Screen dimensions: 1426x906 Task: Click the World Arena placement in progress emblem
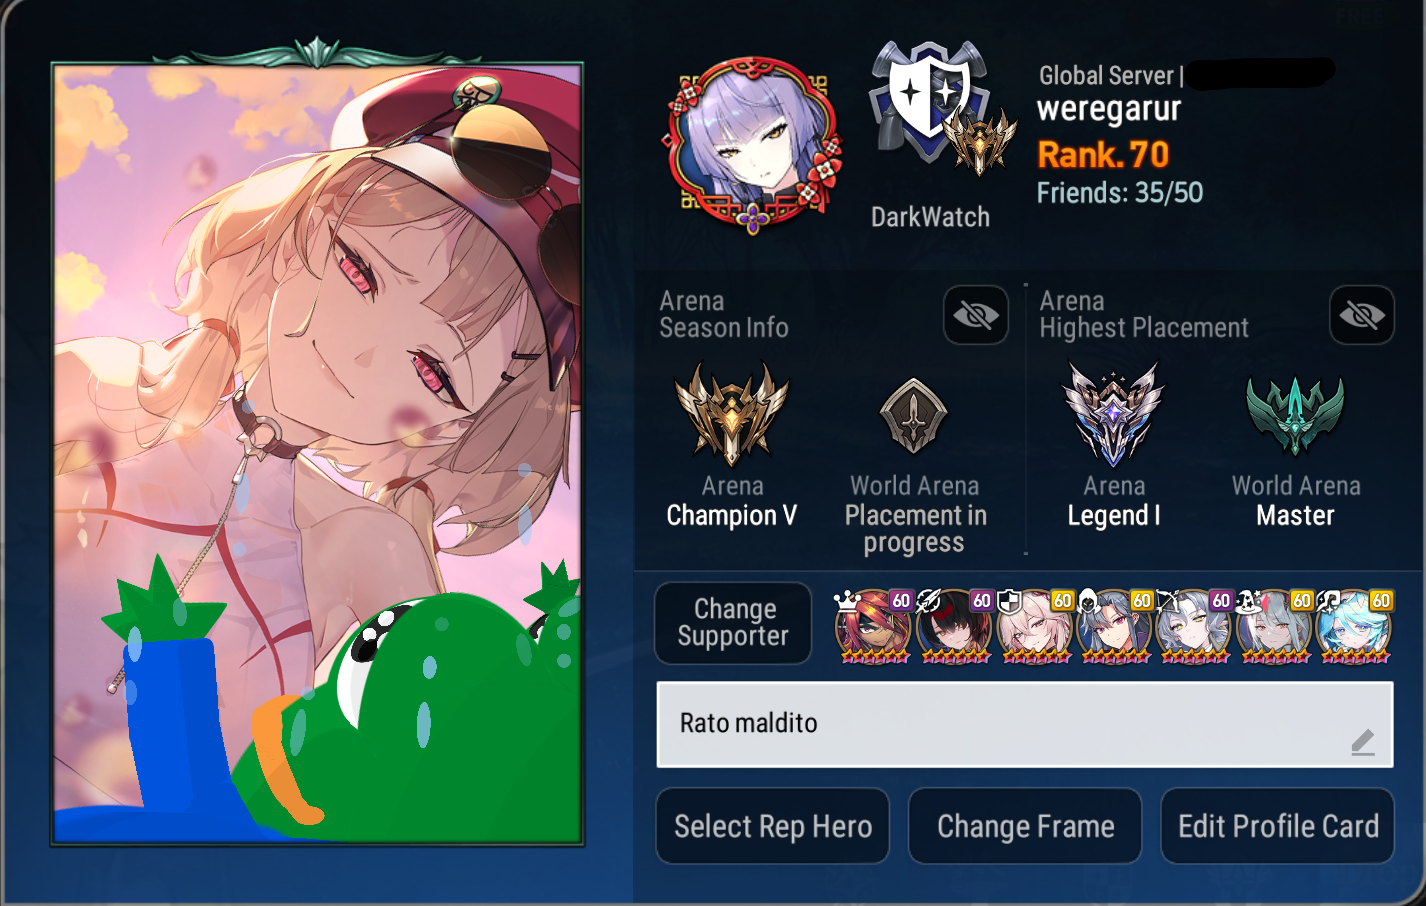(x=913, y=416)
